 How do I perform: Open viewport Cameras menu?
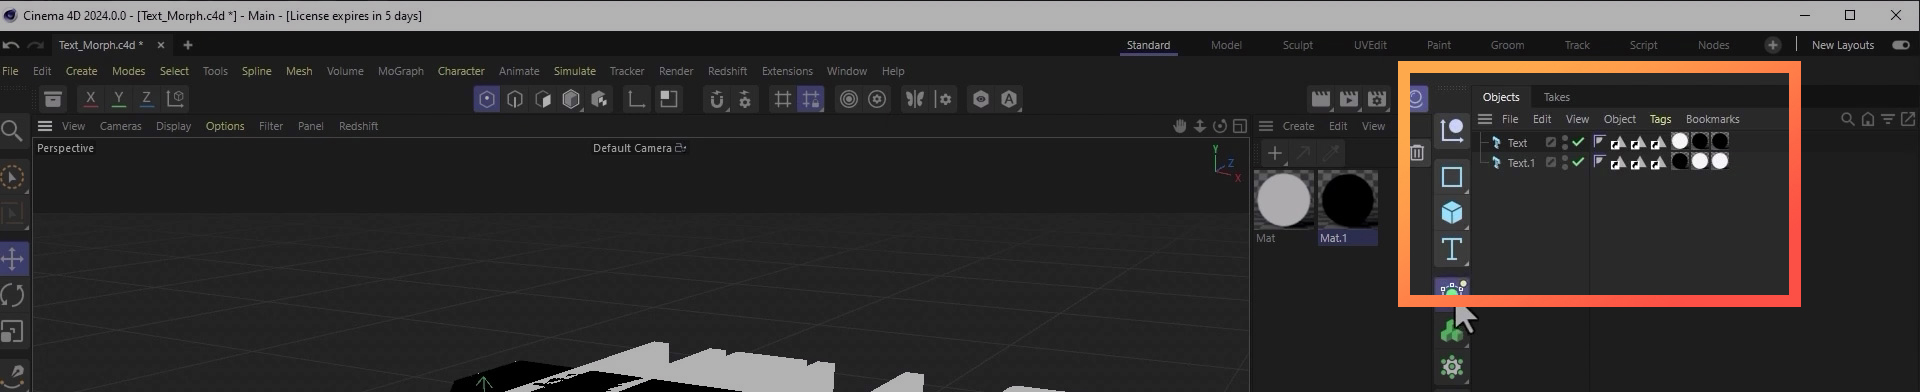(x=121, y=126)
